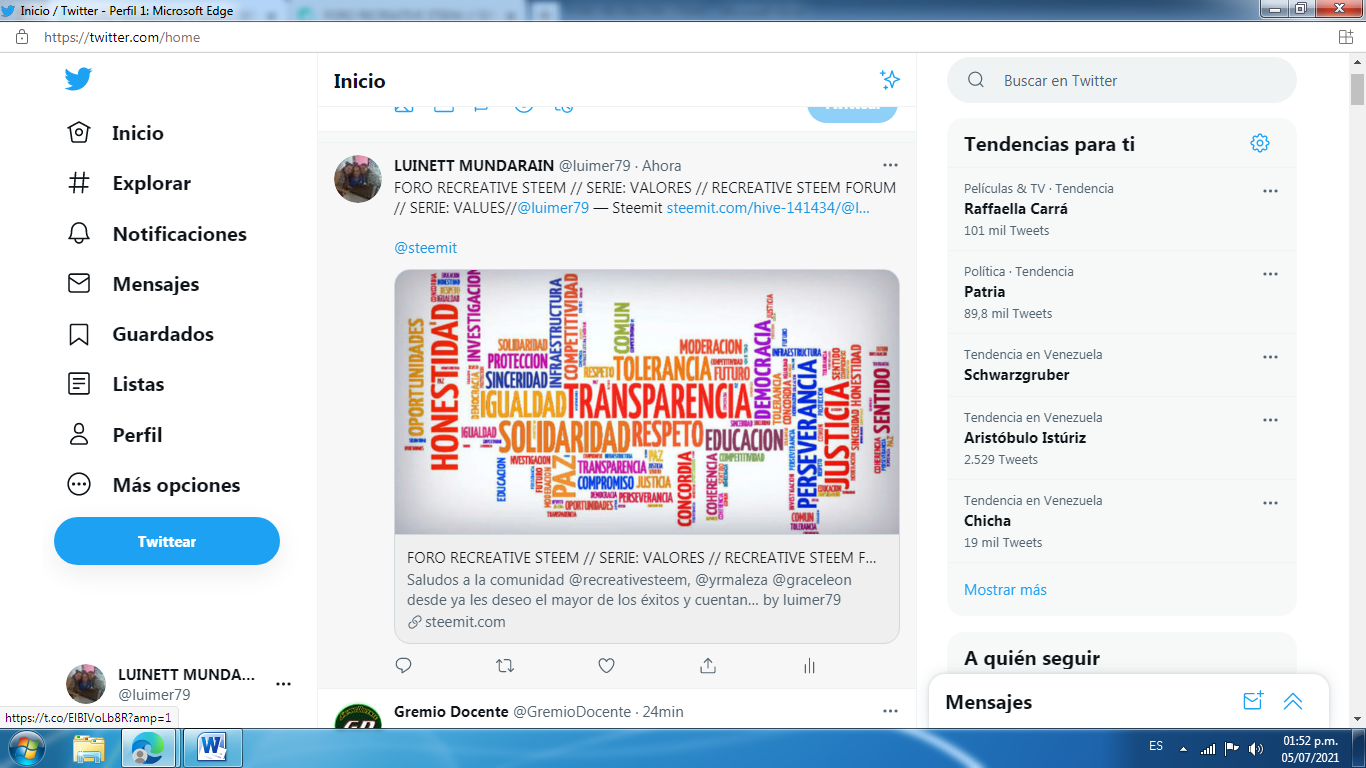Viewport: 1366px width, 768px height.
Task: Open the values word cloud image
Action: [647, 402]
